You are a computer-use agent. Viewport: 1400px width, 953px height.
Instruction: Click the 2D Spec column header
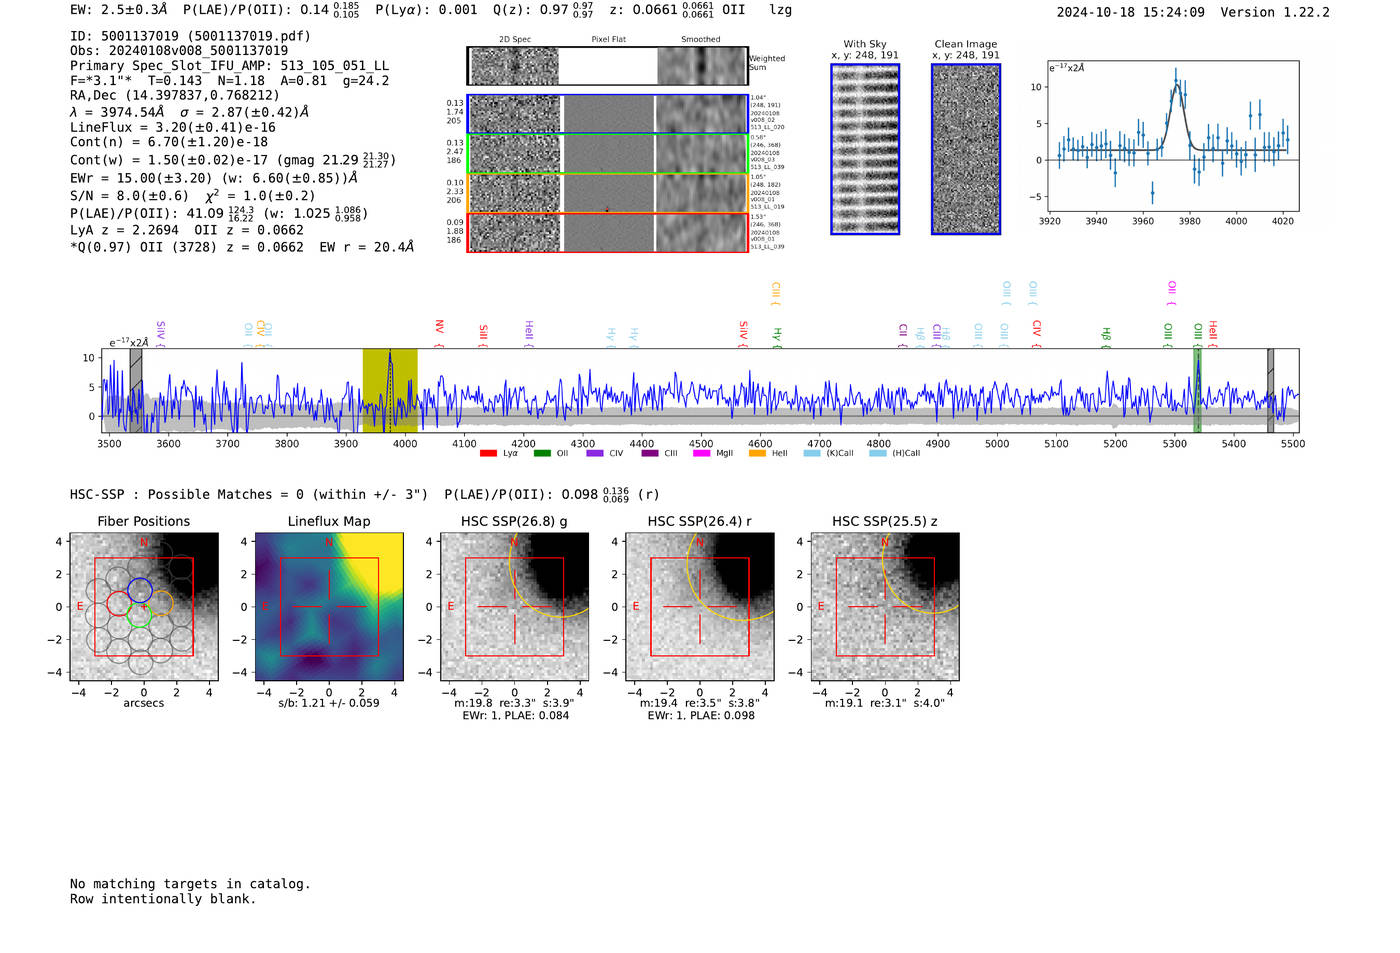(x=515, y=39)
